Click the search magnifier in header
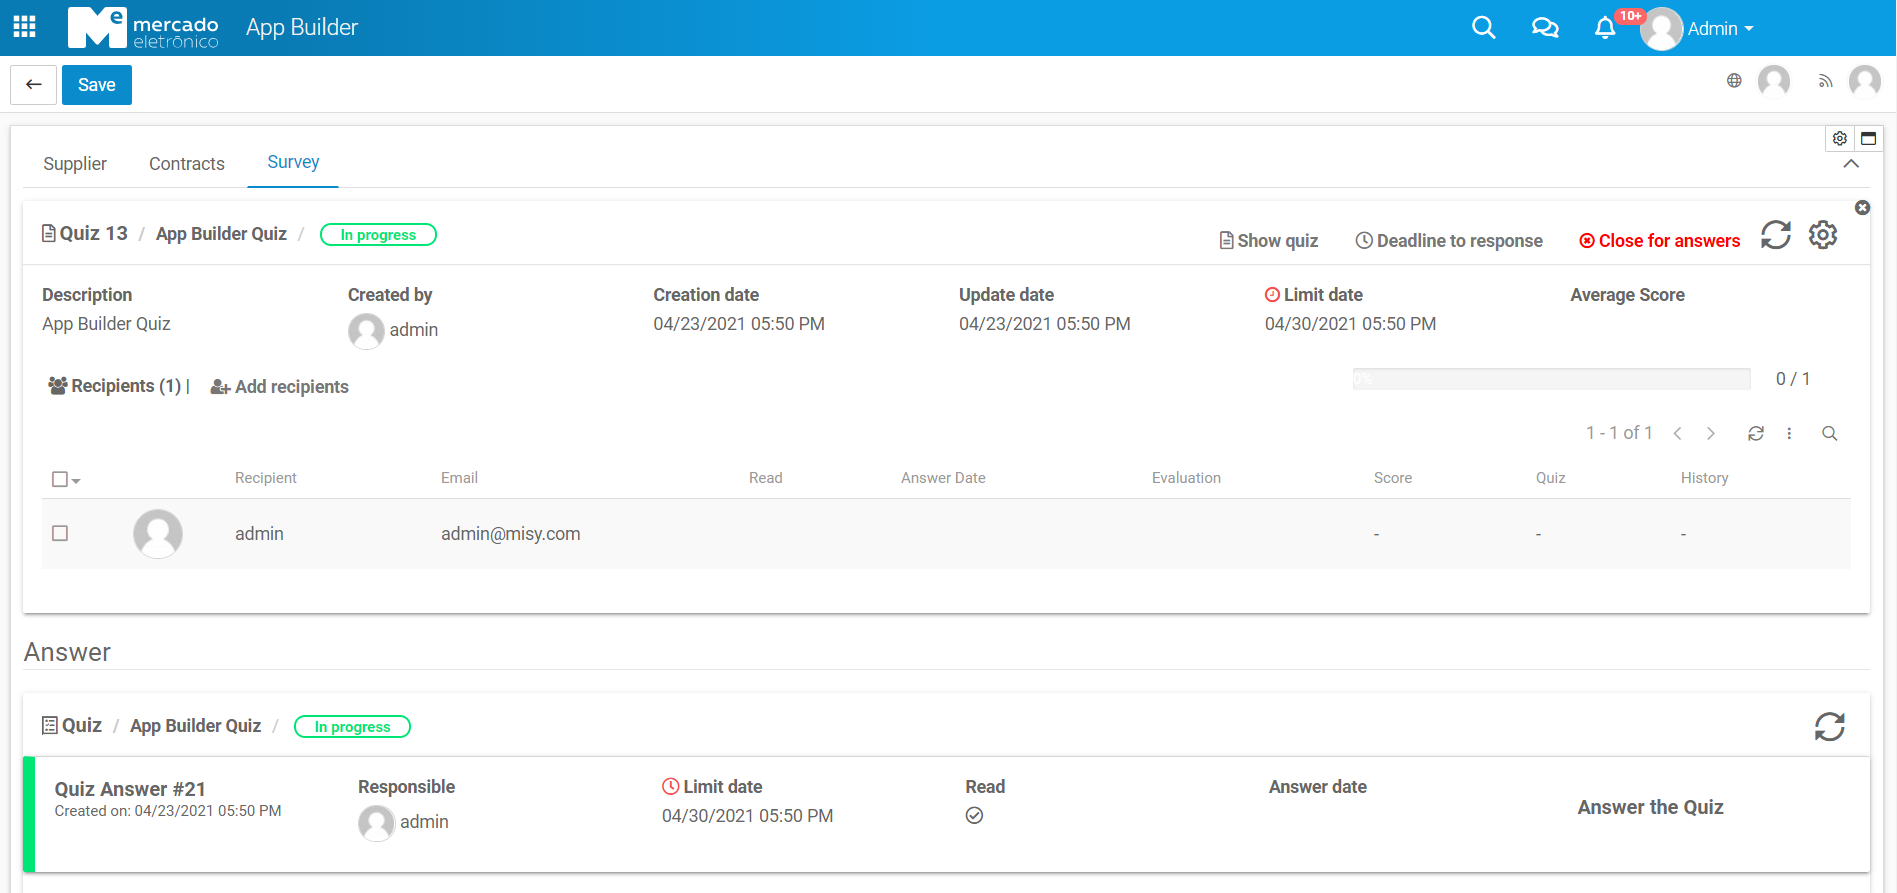Screen dimensions: 1897x893 (x=1483, y=28)
